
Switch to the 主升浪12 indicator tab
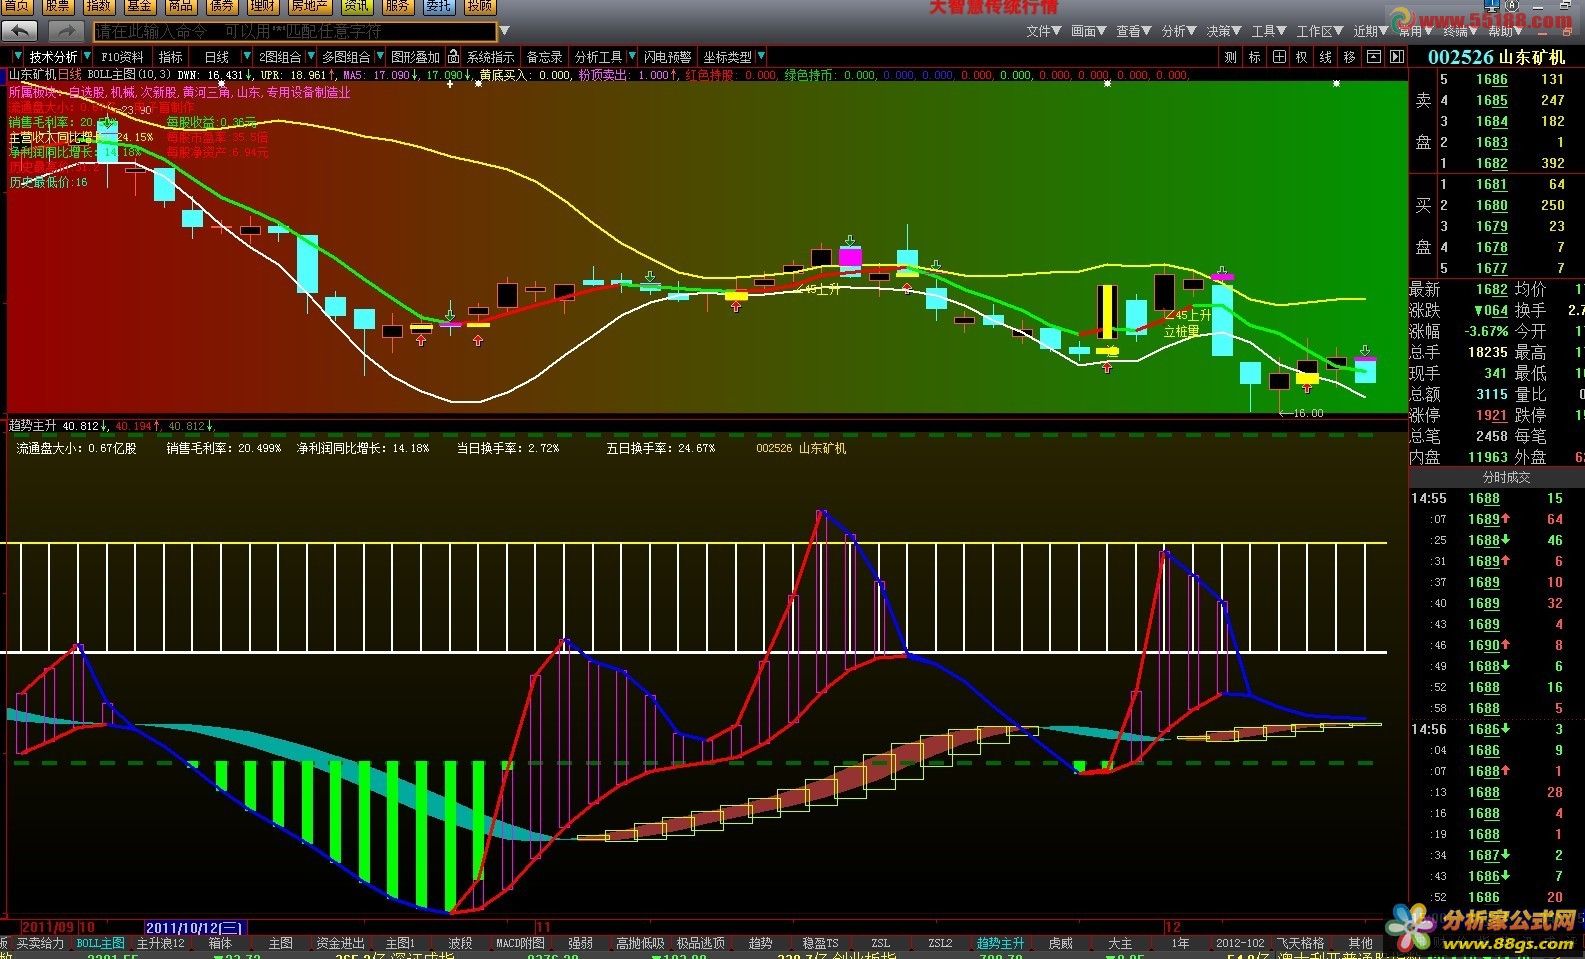pyautogui.click(x=161, y=943)
